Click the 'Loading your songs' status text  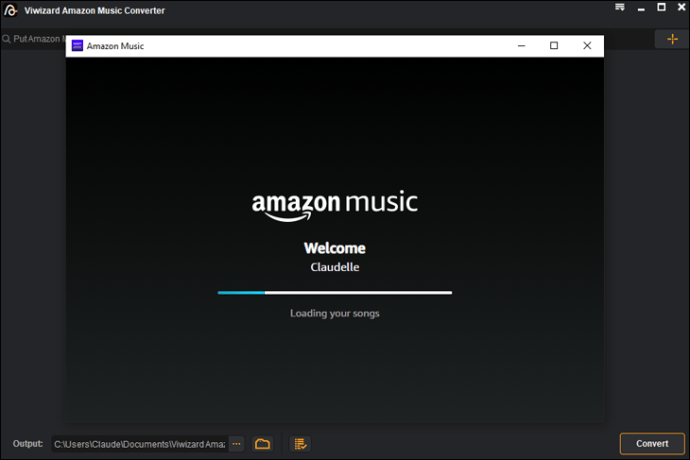[x=334, y=313]
